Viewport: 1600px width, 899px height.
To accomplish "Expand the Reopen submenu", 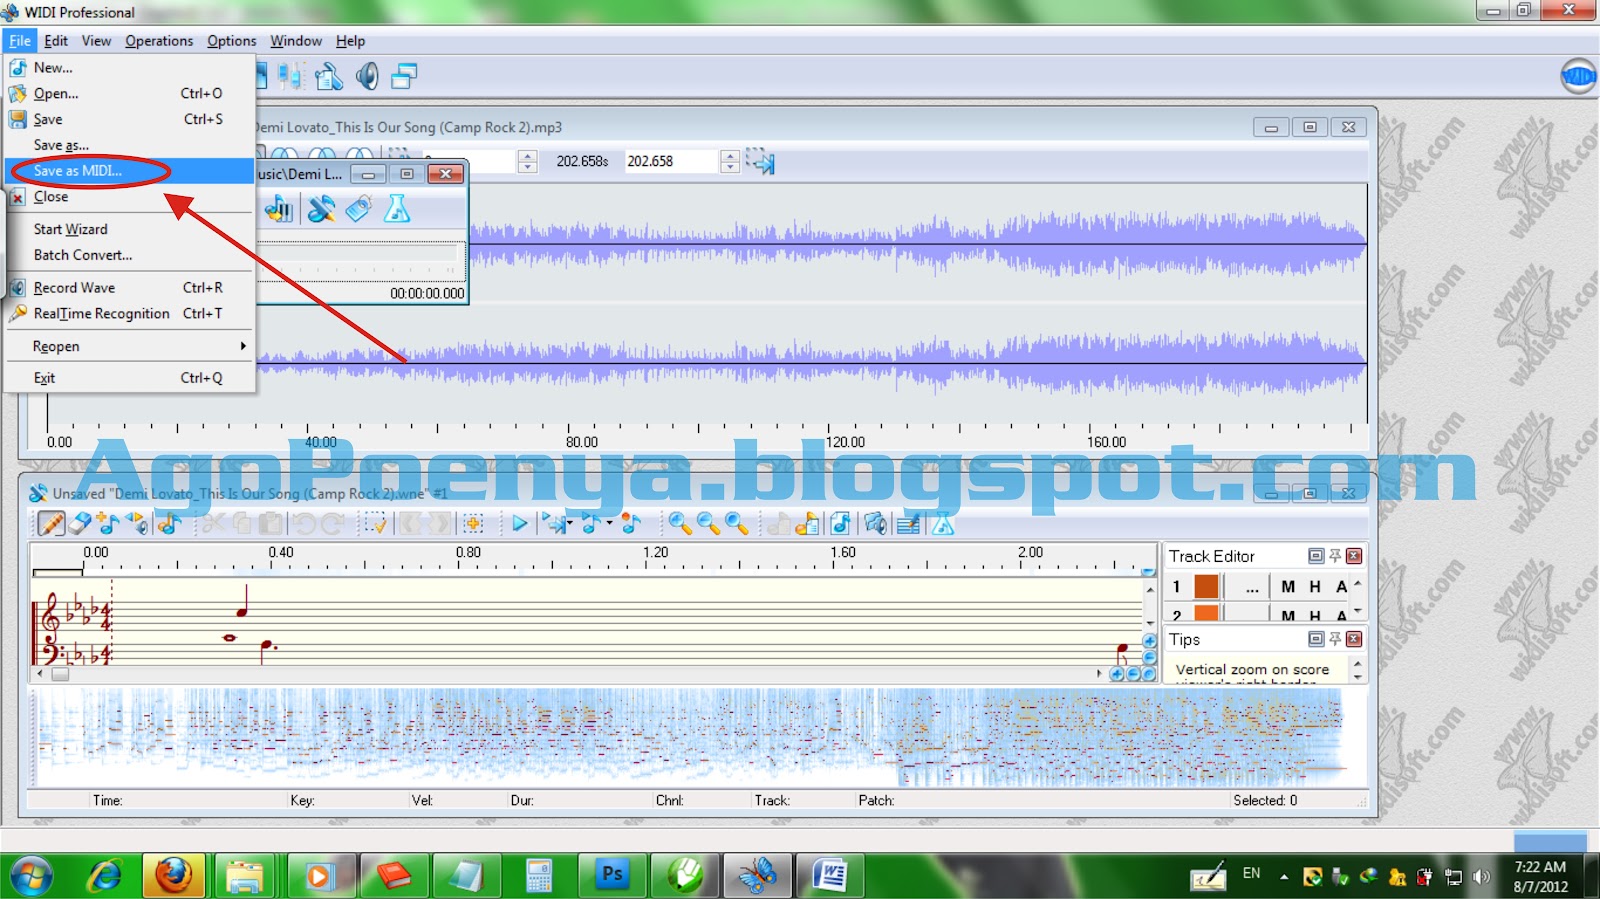I will pyautogui.click(x=129, y=346).
